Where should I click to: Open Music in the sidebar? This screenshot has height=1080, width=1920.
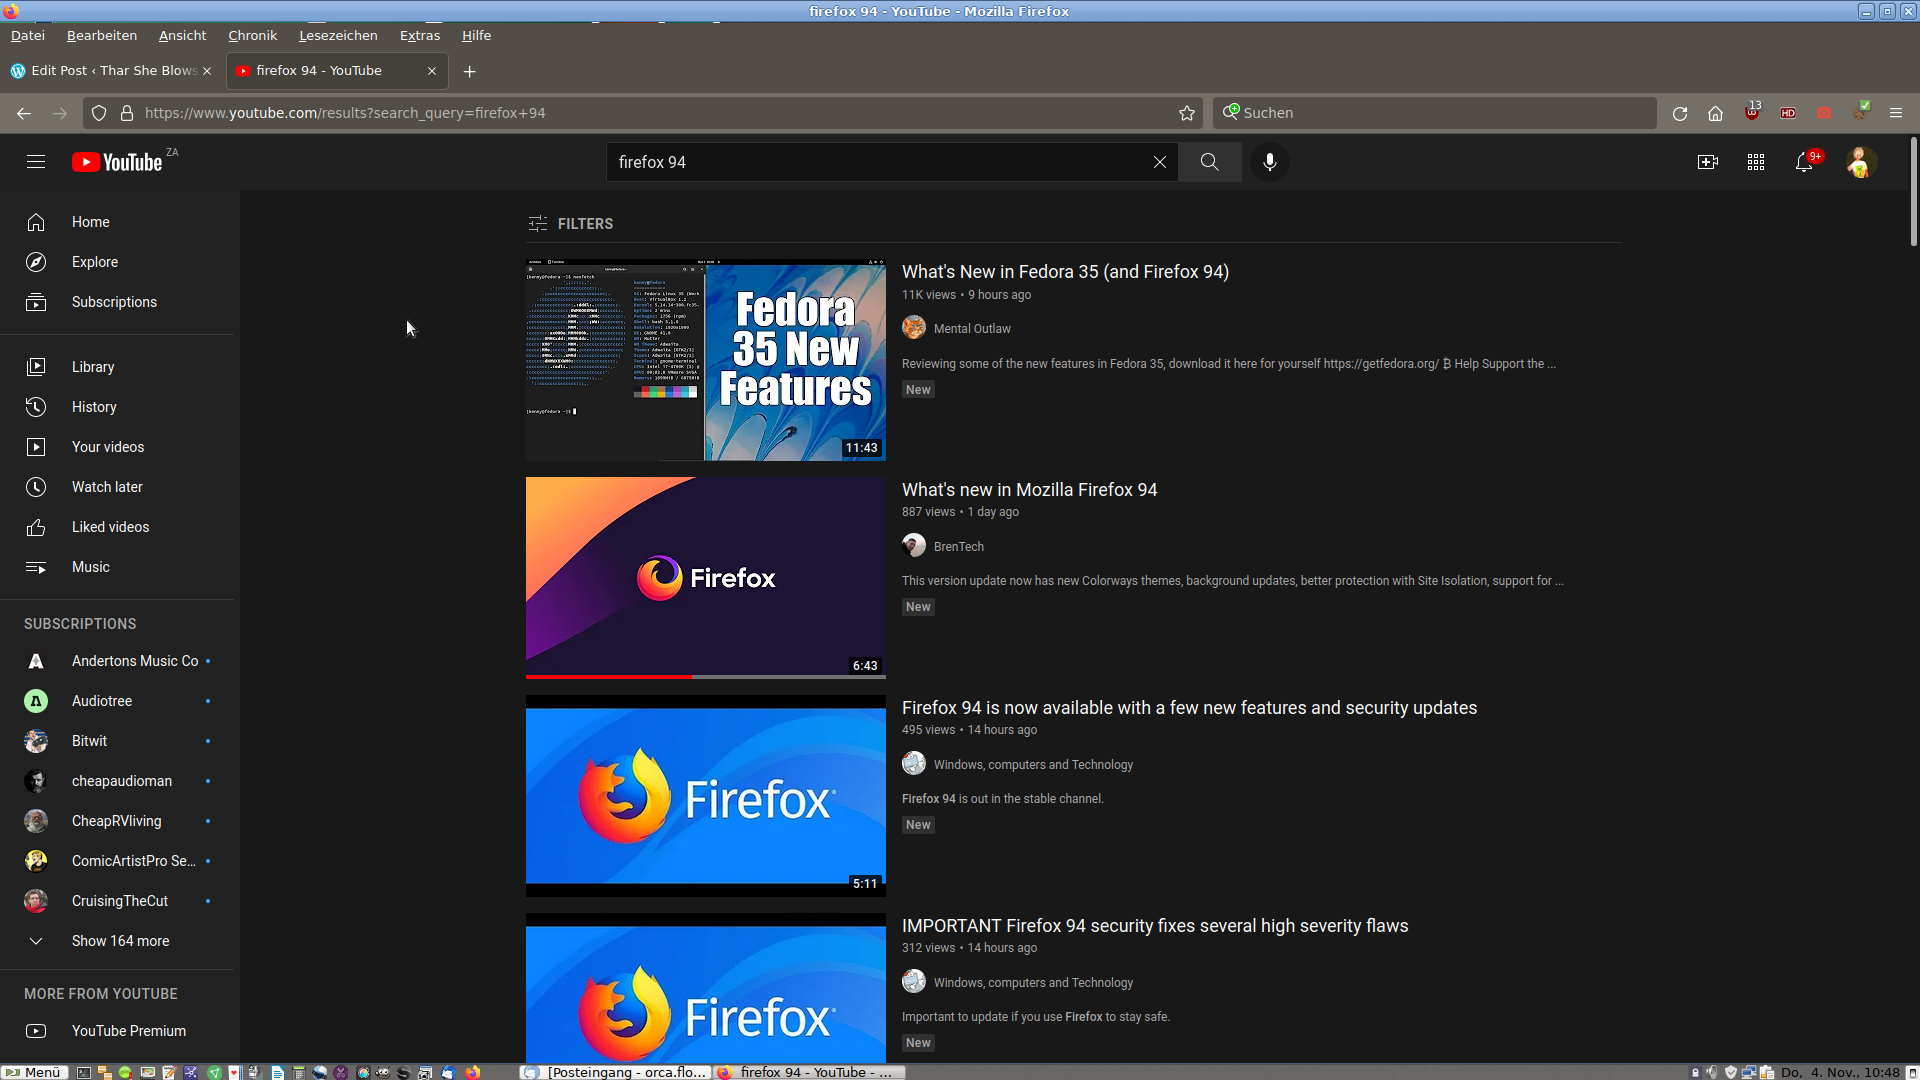point(118,567)
